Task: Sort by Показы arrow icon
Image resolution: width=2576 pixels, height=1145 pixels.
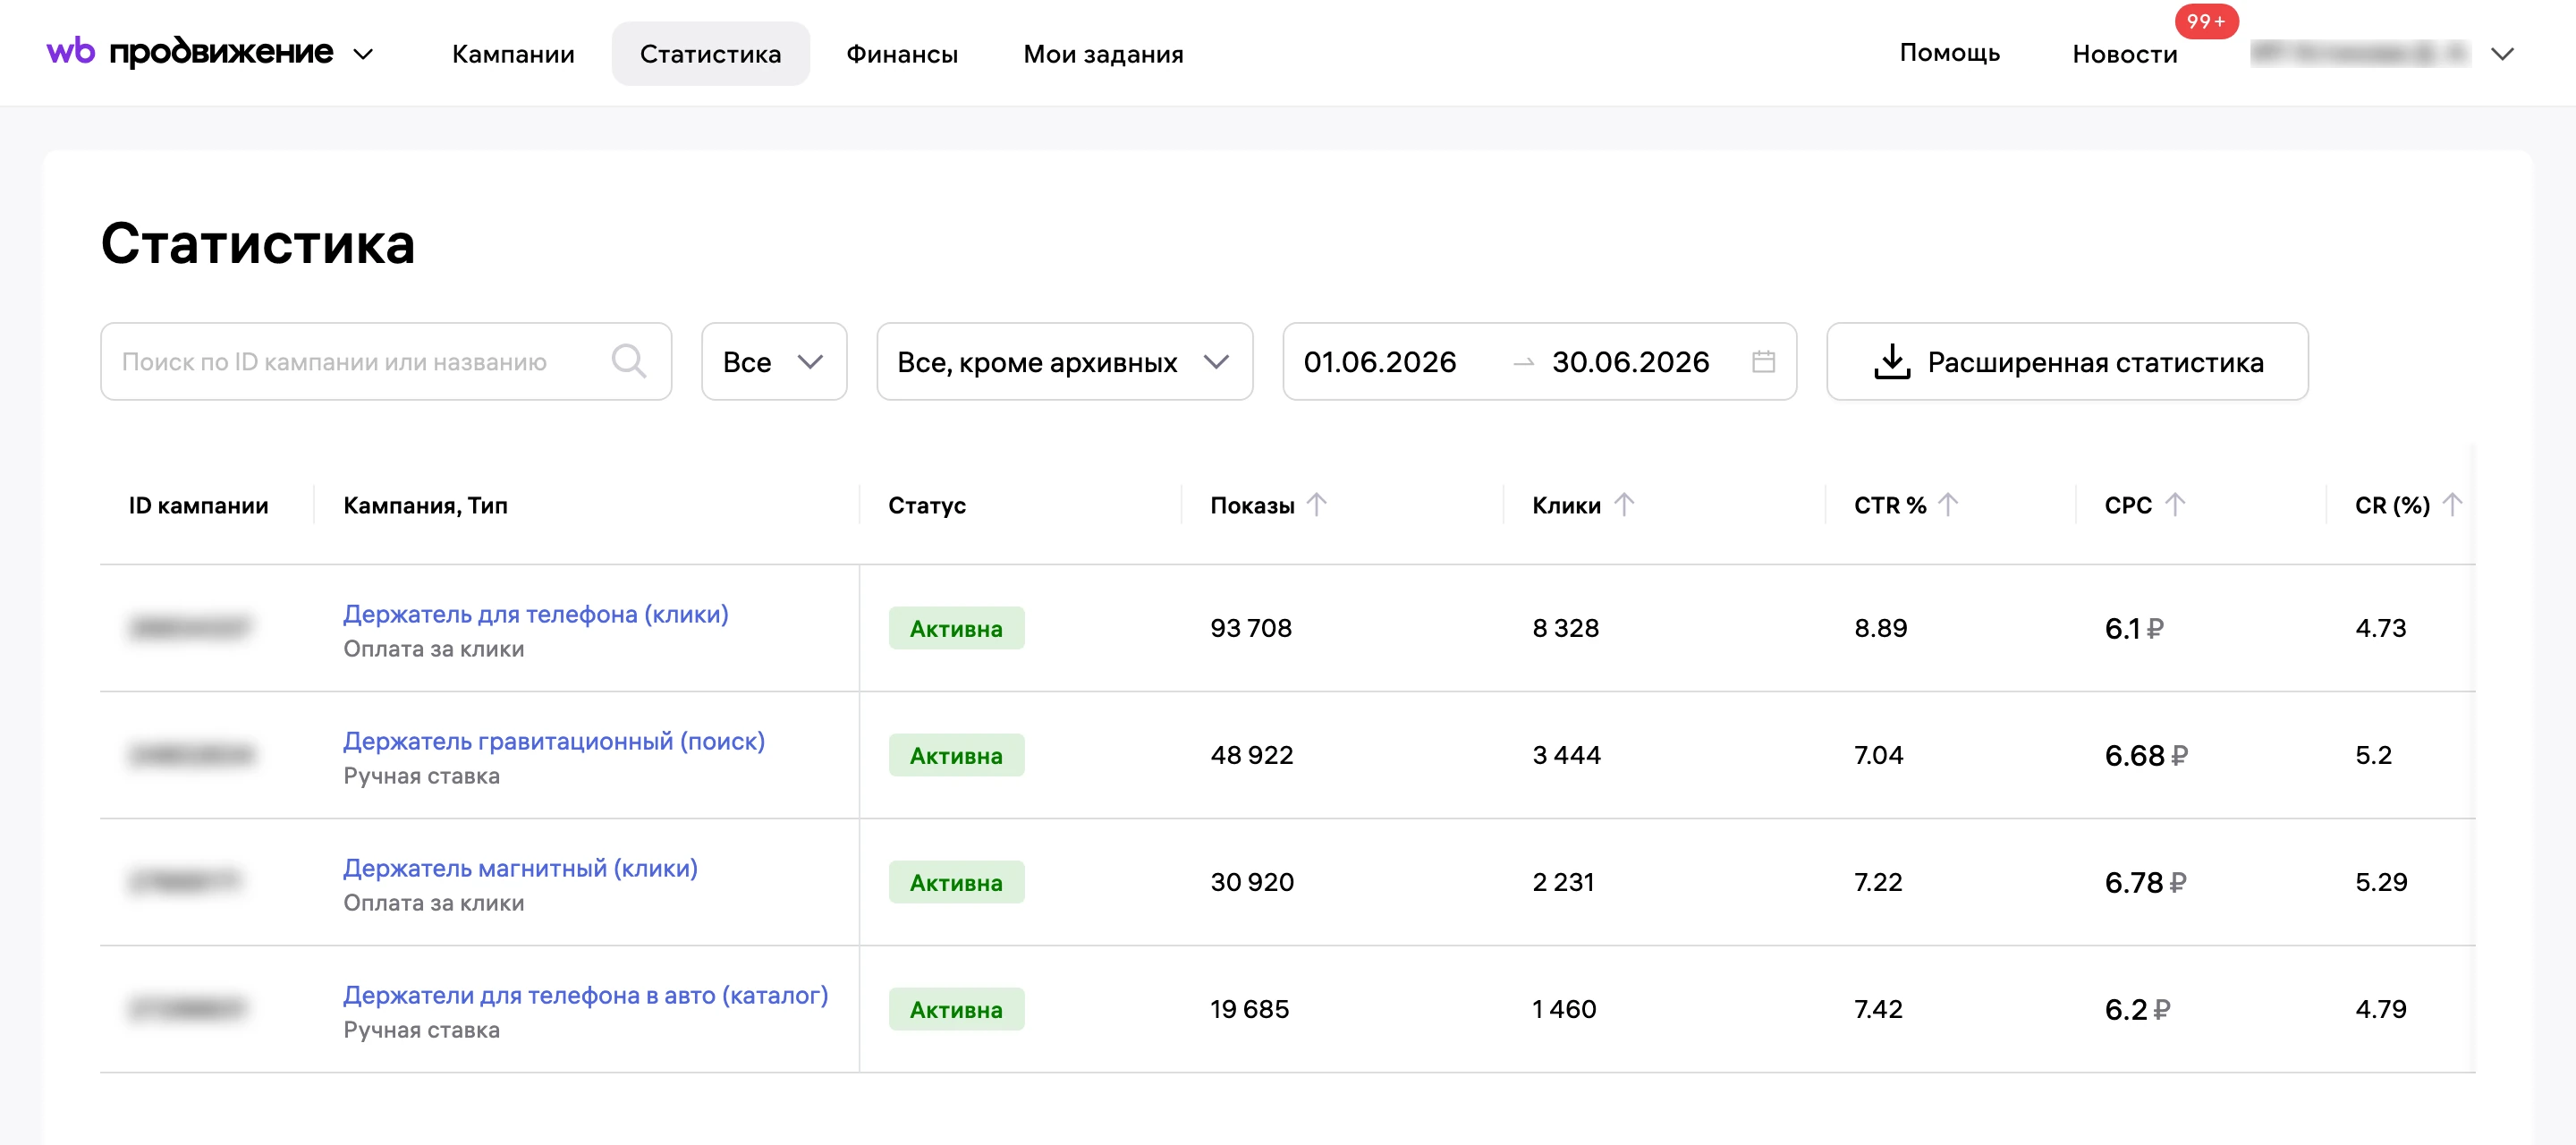Action: (x=1316, y=505)
